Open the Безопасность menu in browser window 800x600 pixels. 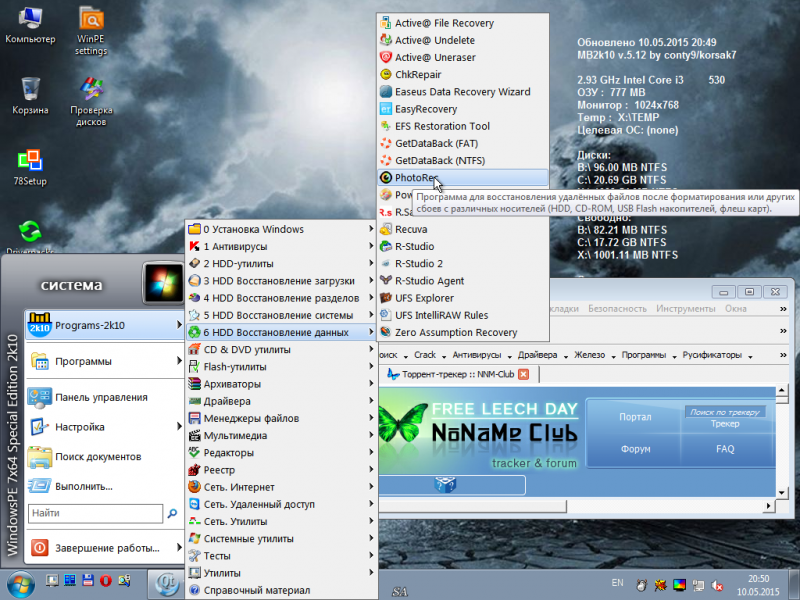coord(617,309)
